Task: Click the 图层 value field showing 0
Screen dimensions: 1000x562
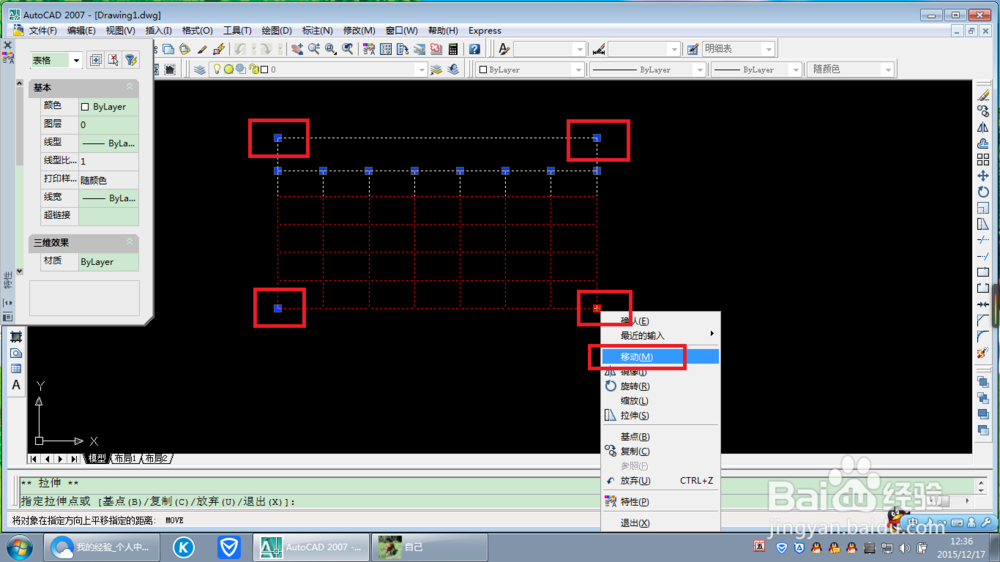Action: pos(108,125)
